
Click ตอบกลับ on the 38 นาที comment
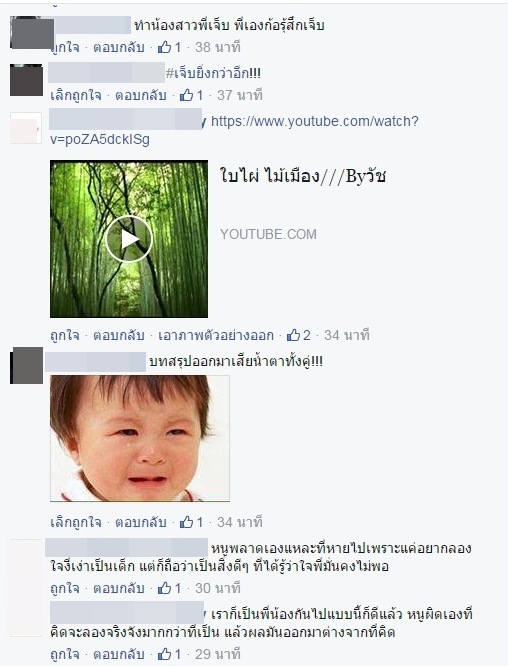pos(119,47)
